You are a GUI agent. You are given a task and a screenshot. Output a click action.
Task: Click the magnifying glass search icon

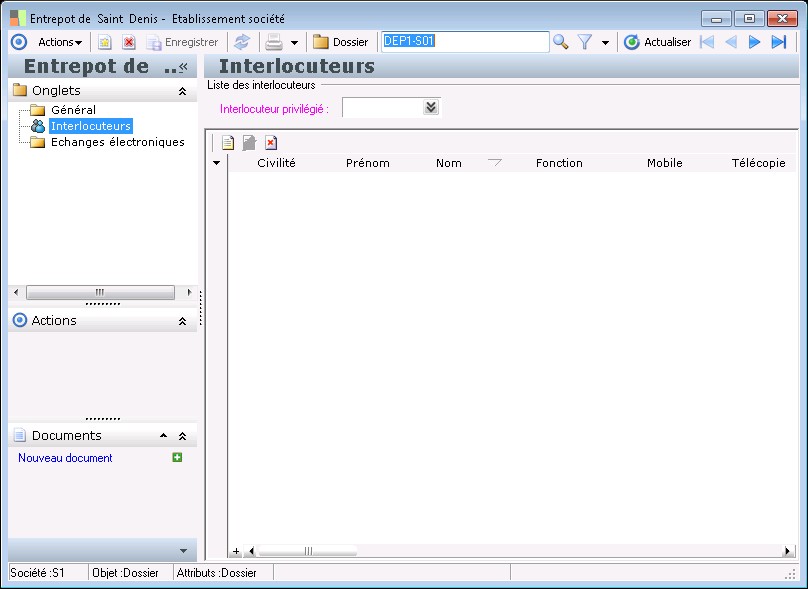pyautogui.click(x=561, y=42)
